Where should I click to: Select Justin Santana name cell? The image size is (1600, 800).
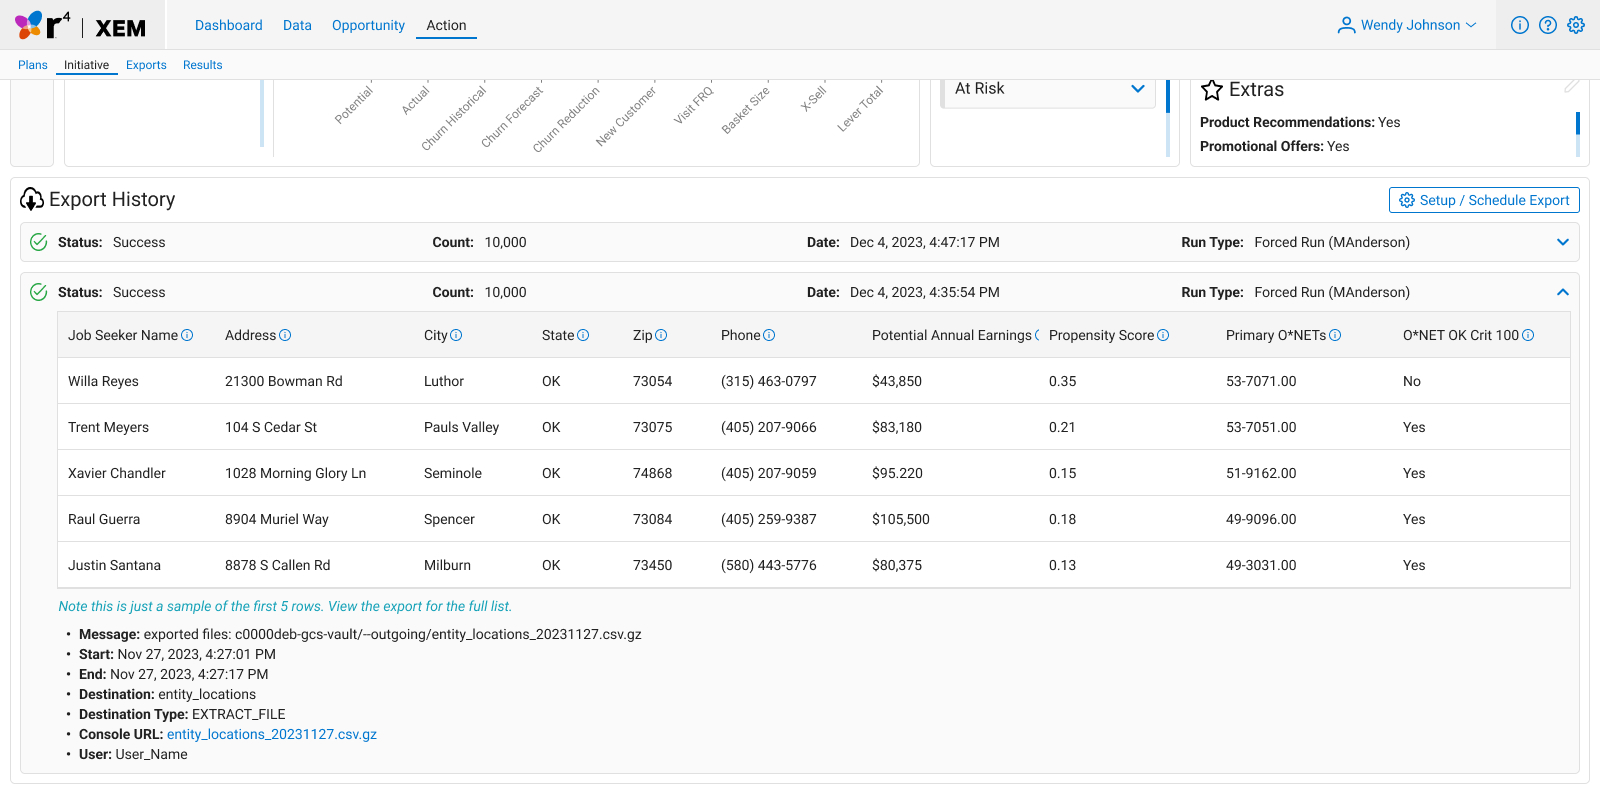coord(114,565)
